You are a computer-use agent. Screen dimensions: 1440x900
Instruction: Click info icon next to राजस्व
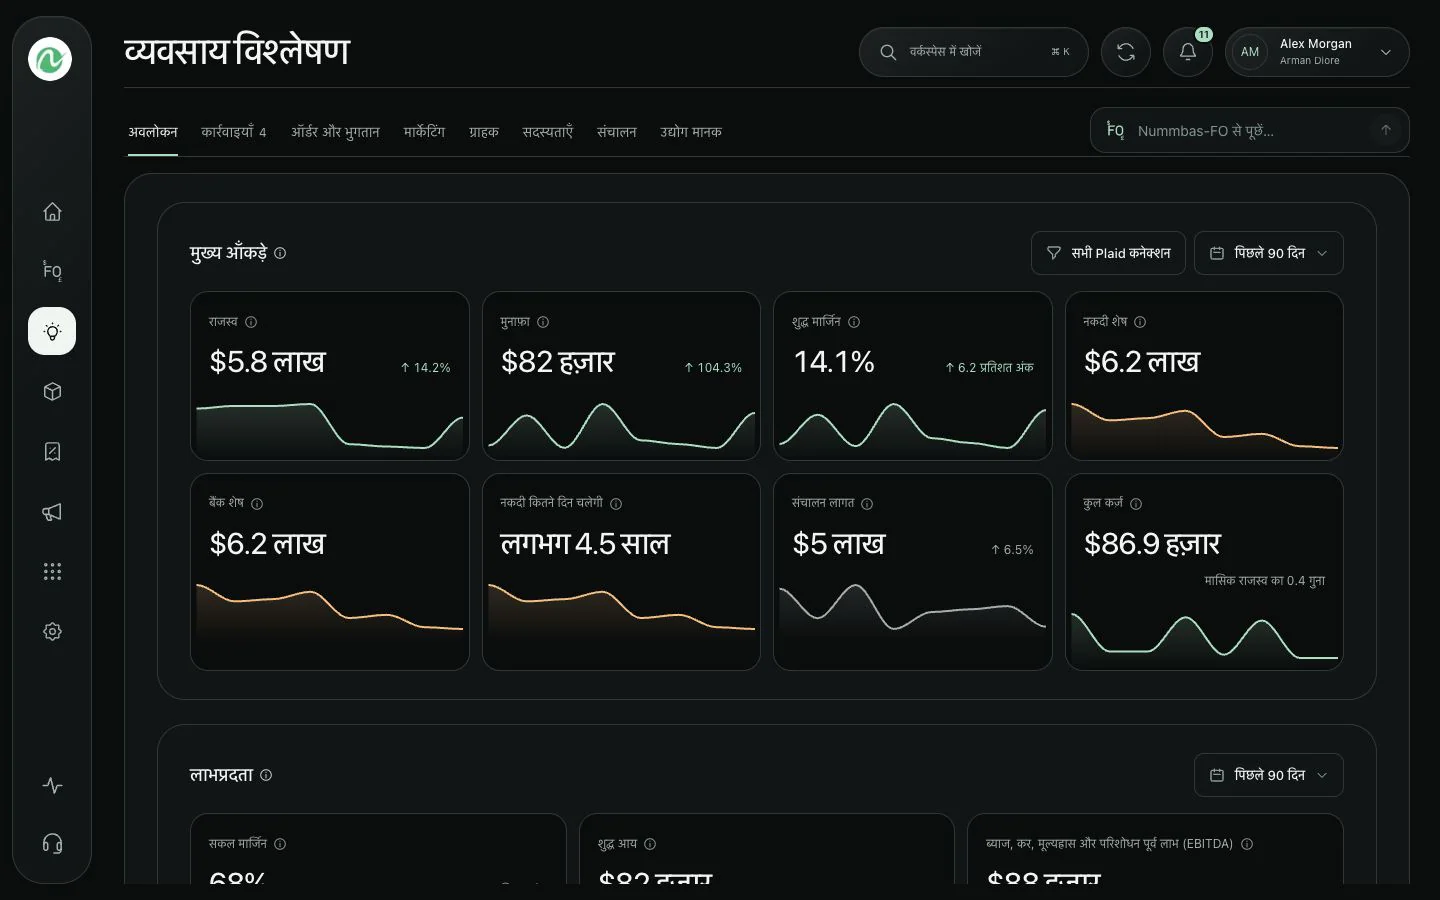(251, 322)
